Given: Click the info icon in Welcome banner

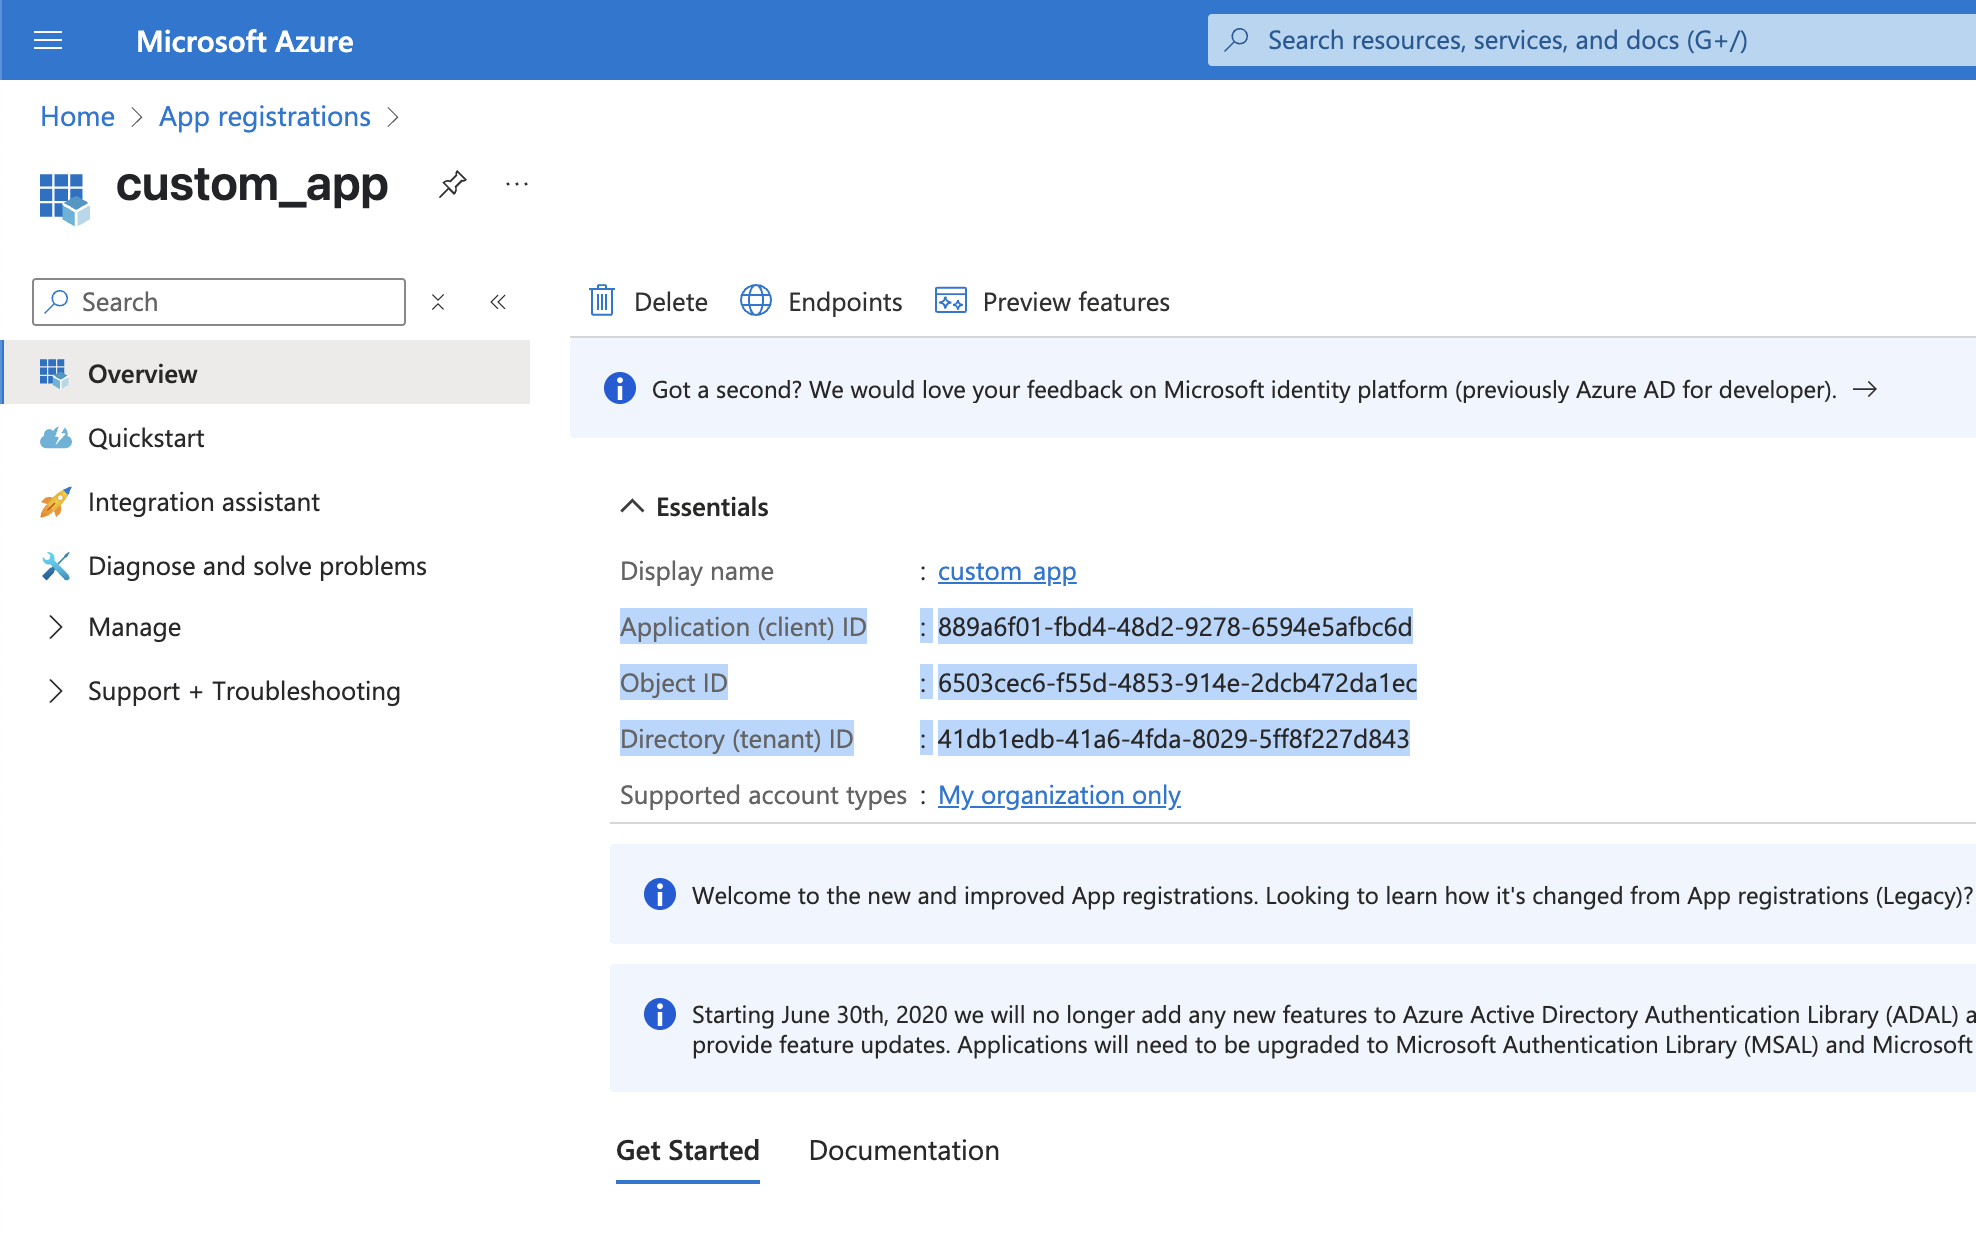Looking at the screenshot, I should pyautogui.click(x=660, y=894).
